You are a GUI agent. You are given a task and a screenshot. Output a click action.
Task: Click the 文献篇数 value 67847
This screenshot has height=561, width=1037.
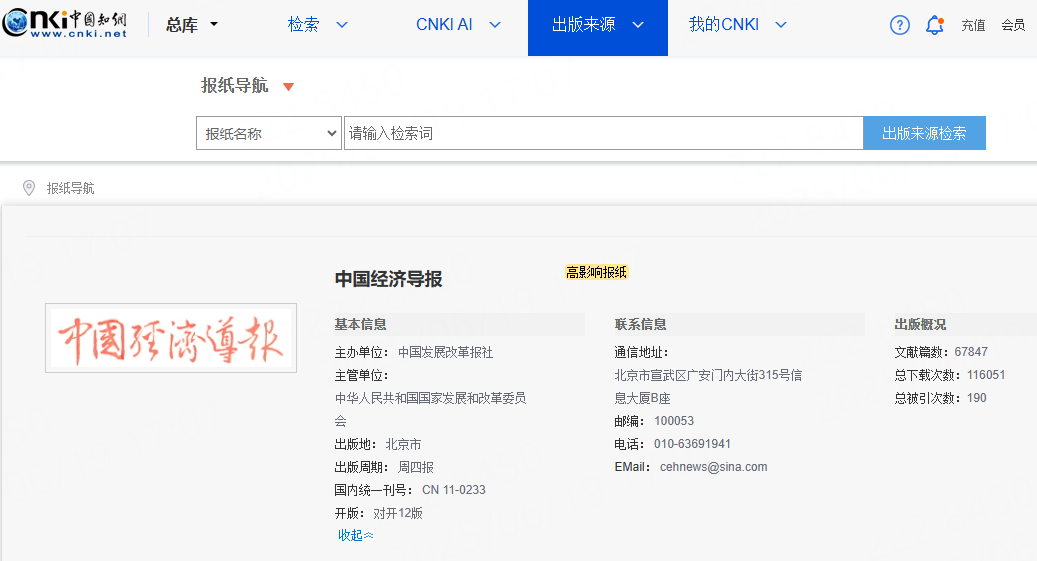971,352
